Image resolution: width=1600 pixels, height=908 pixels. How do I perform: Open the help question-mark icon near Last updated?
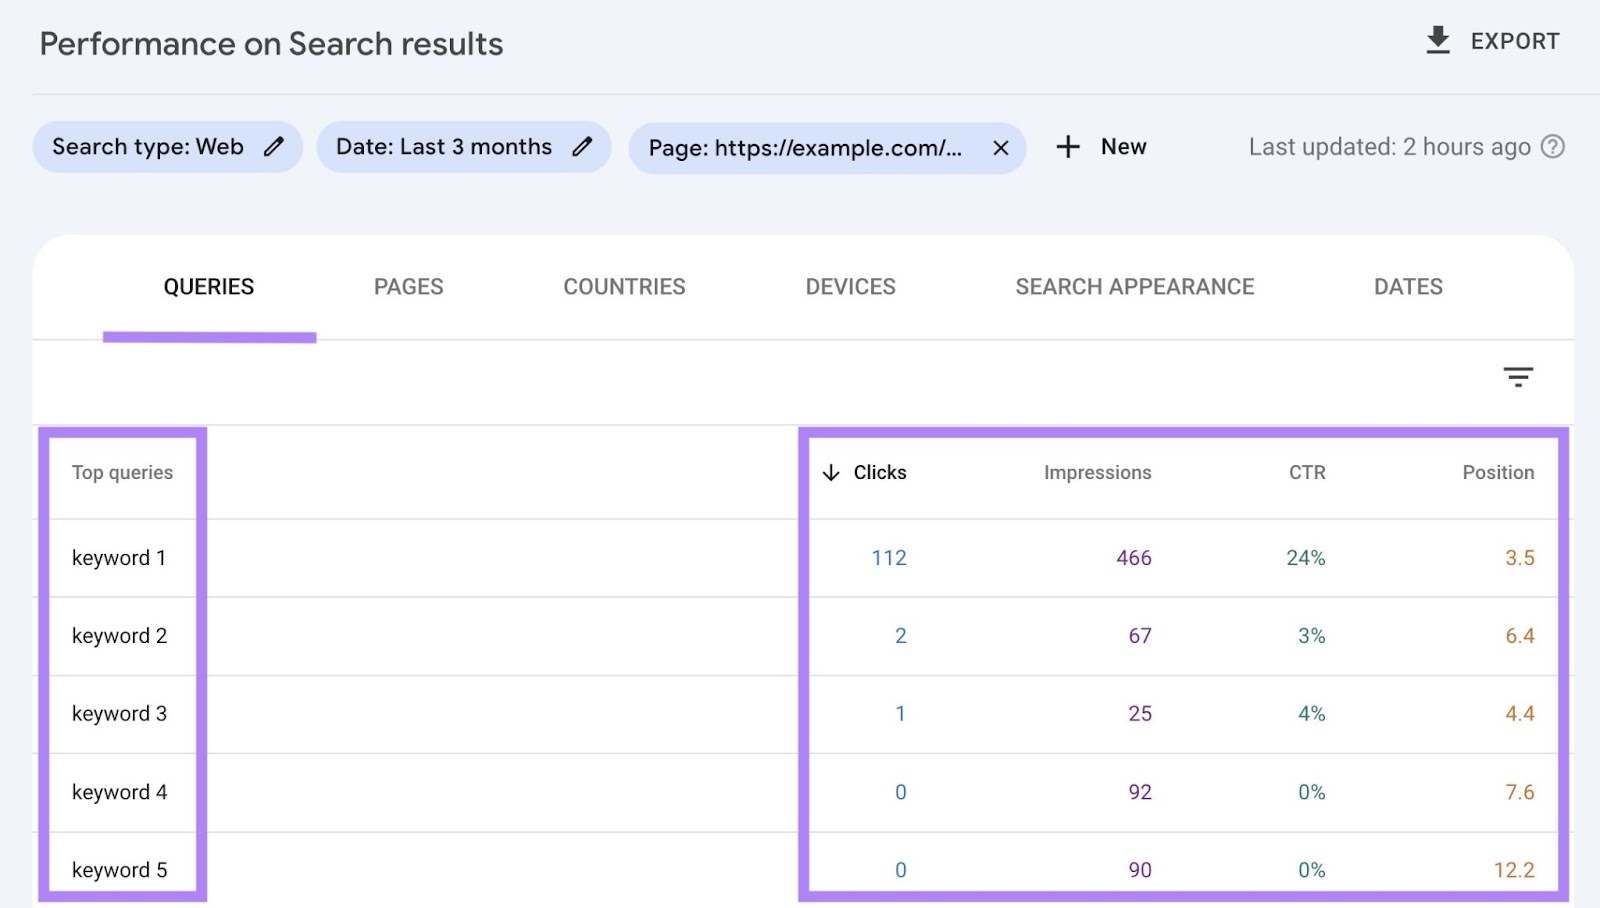click(x=1553, y=147)
